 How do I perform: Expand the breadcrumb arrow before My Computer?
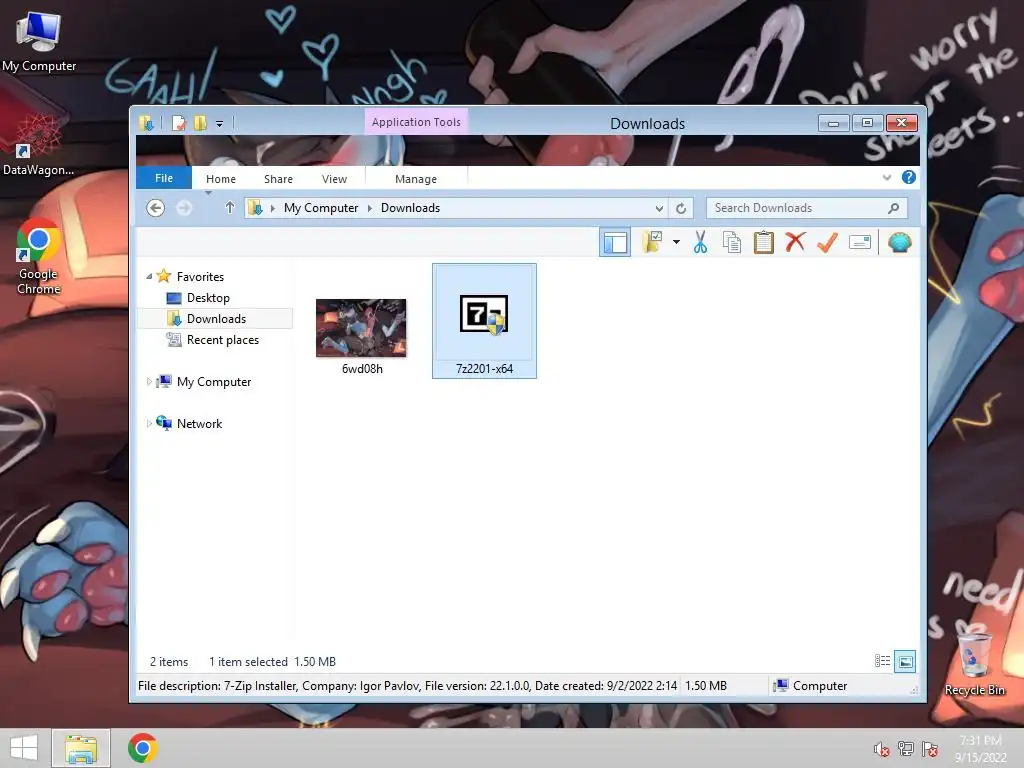point(272,208)
